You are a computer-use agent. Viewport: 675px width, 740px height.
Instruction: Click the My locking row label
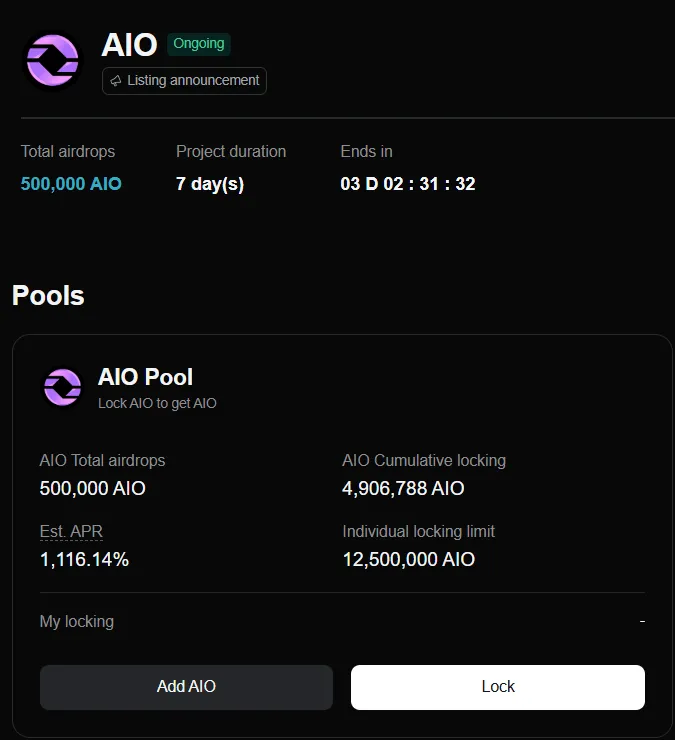tap(77, 621)
